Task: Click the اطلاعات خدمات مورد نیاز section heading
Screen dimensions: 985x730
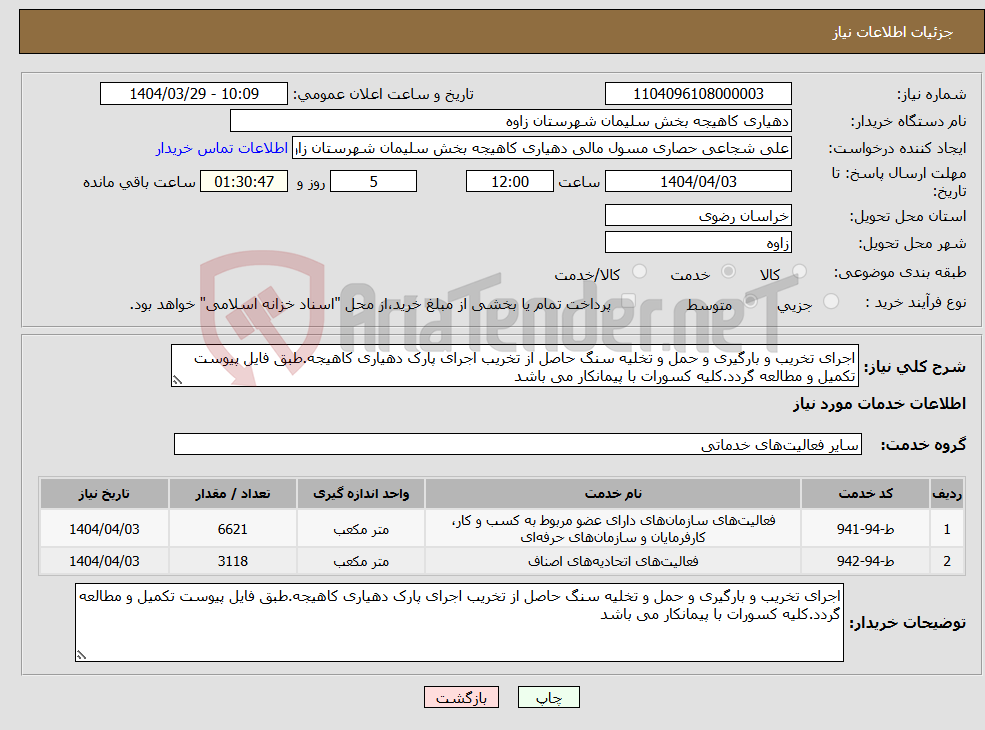Action: coord(879,403)
